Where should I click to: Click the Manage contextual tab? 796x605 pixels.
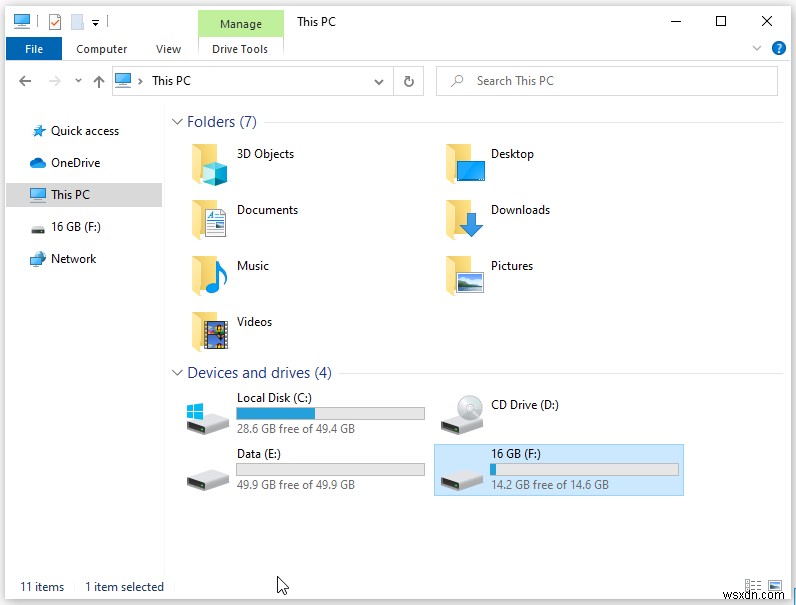click(241, 24)
